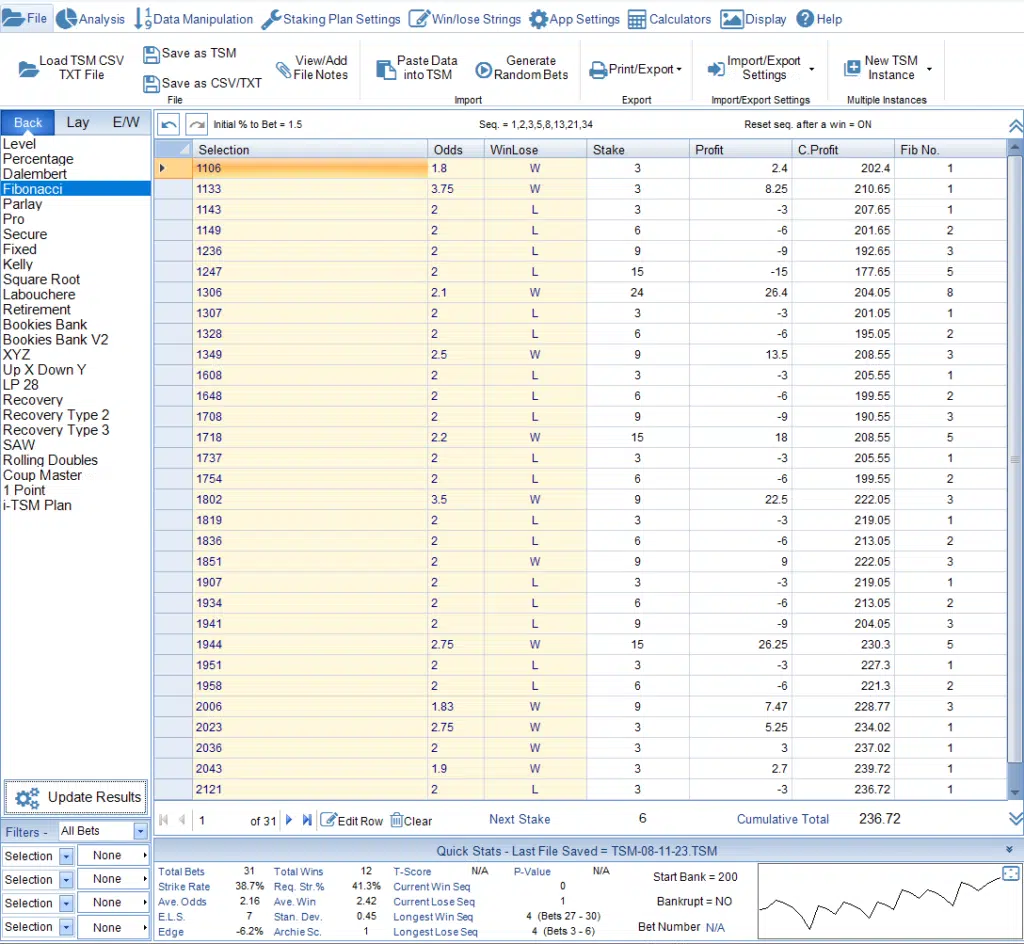Open the All Bets filter dropdown
The image size is (1024, 944).
tap(140, 831)
